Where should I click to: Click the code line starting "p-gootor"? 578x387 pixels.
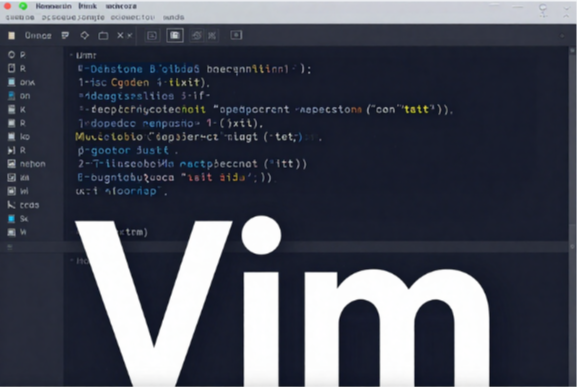[128, 150]
